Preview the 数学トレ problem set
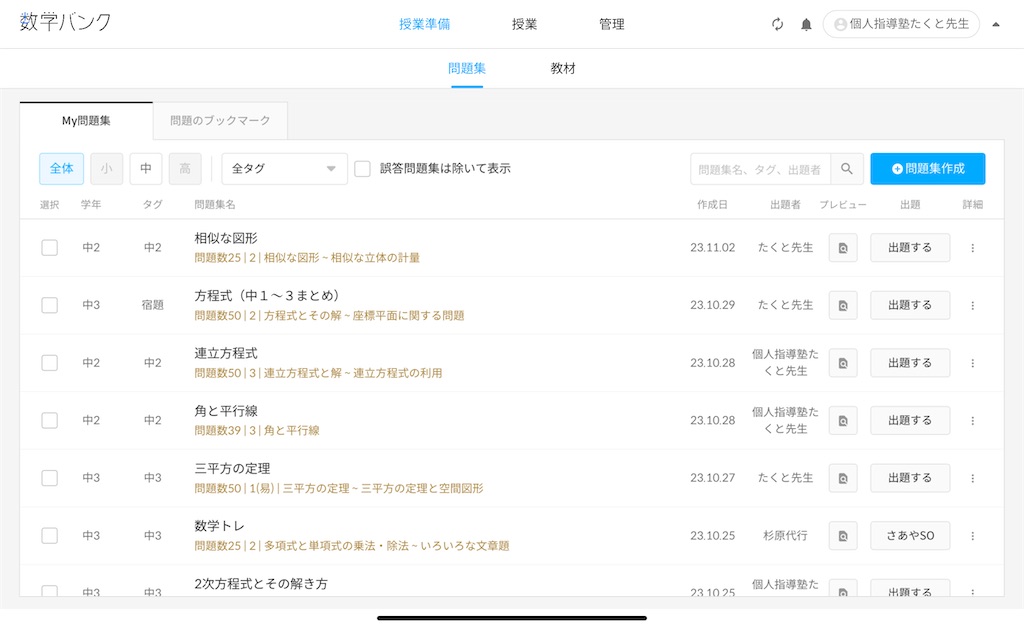The height and width of the screenshot is (627, 1024). (x=843, y=536)
